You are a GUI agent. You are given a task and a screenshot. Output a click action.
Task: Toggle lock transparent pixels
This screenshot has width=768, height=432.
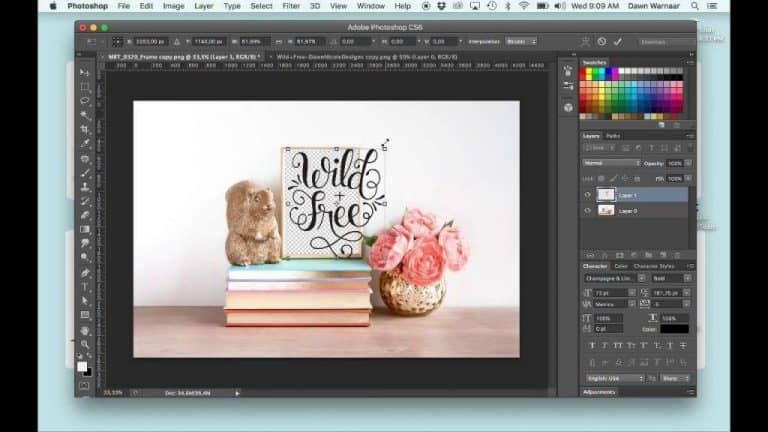tap(601, 179)
